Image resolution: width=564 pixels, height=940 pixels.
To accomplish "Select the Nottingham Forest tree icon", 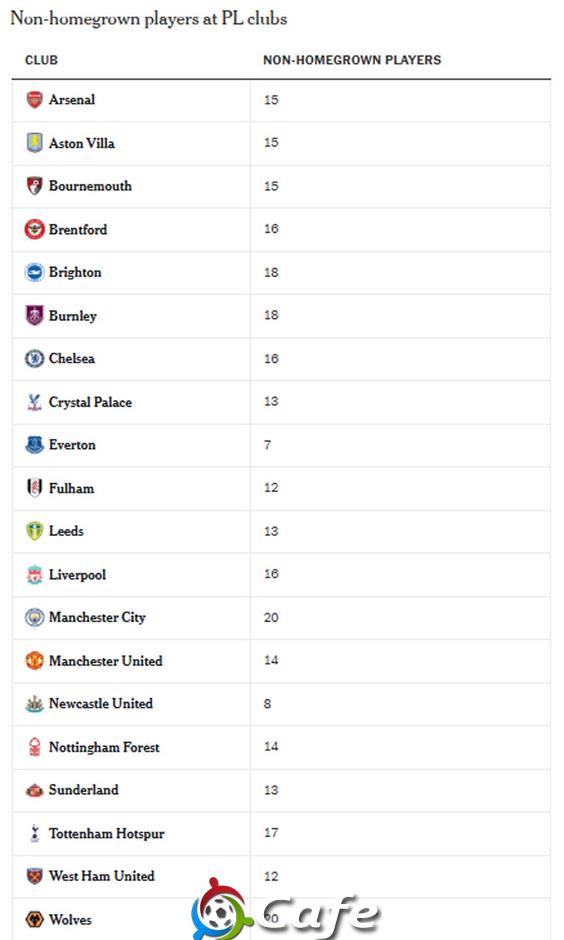I will (35, 747).
